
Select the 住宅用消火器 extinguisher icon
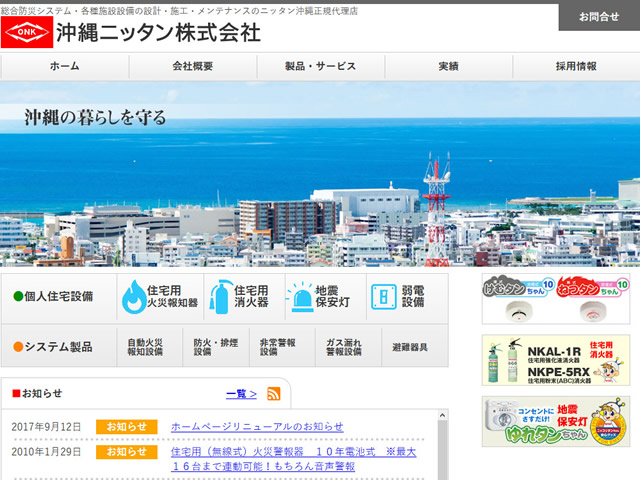click(x=220, y=297)
